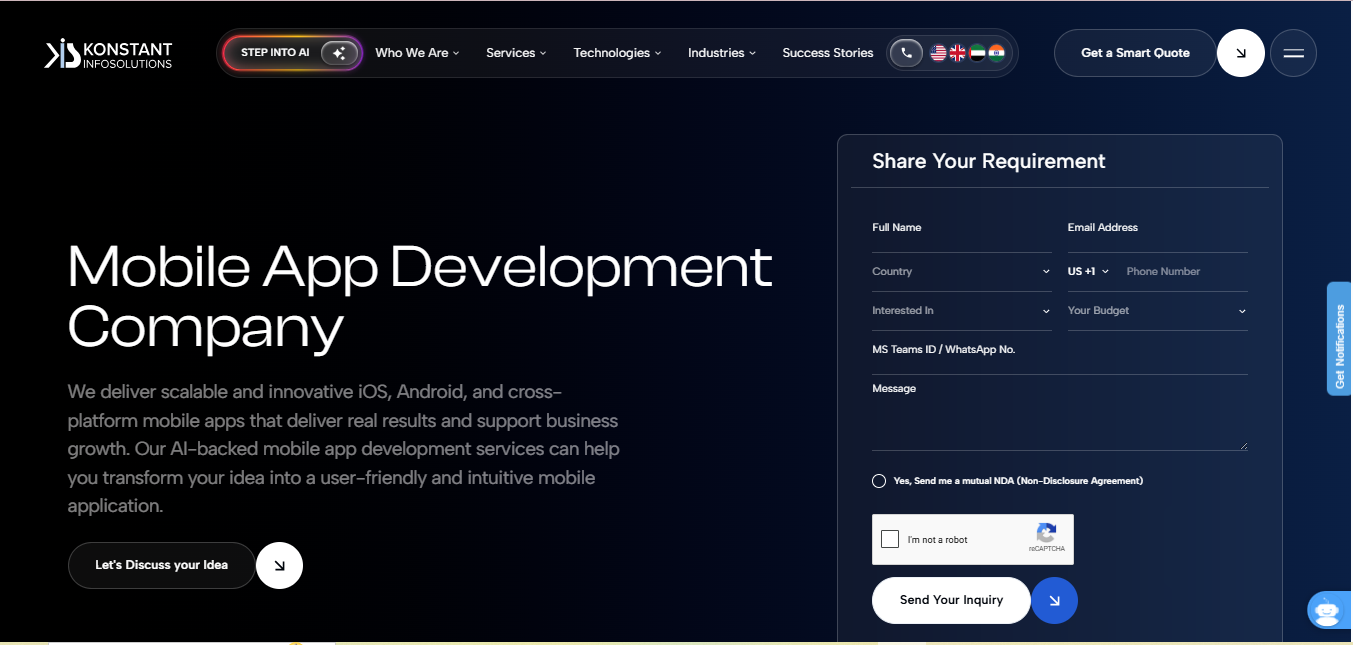
Task: Select the United States flag icon
Action: coord(938,53)
